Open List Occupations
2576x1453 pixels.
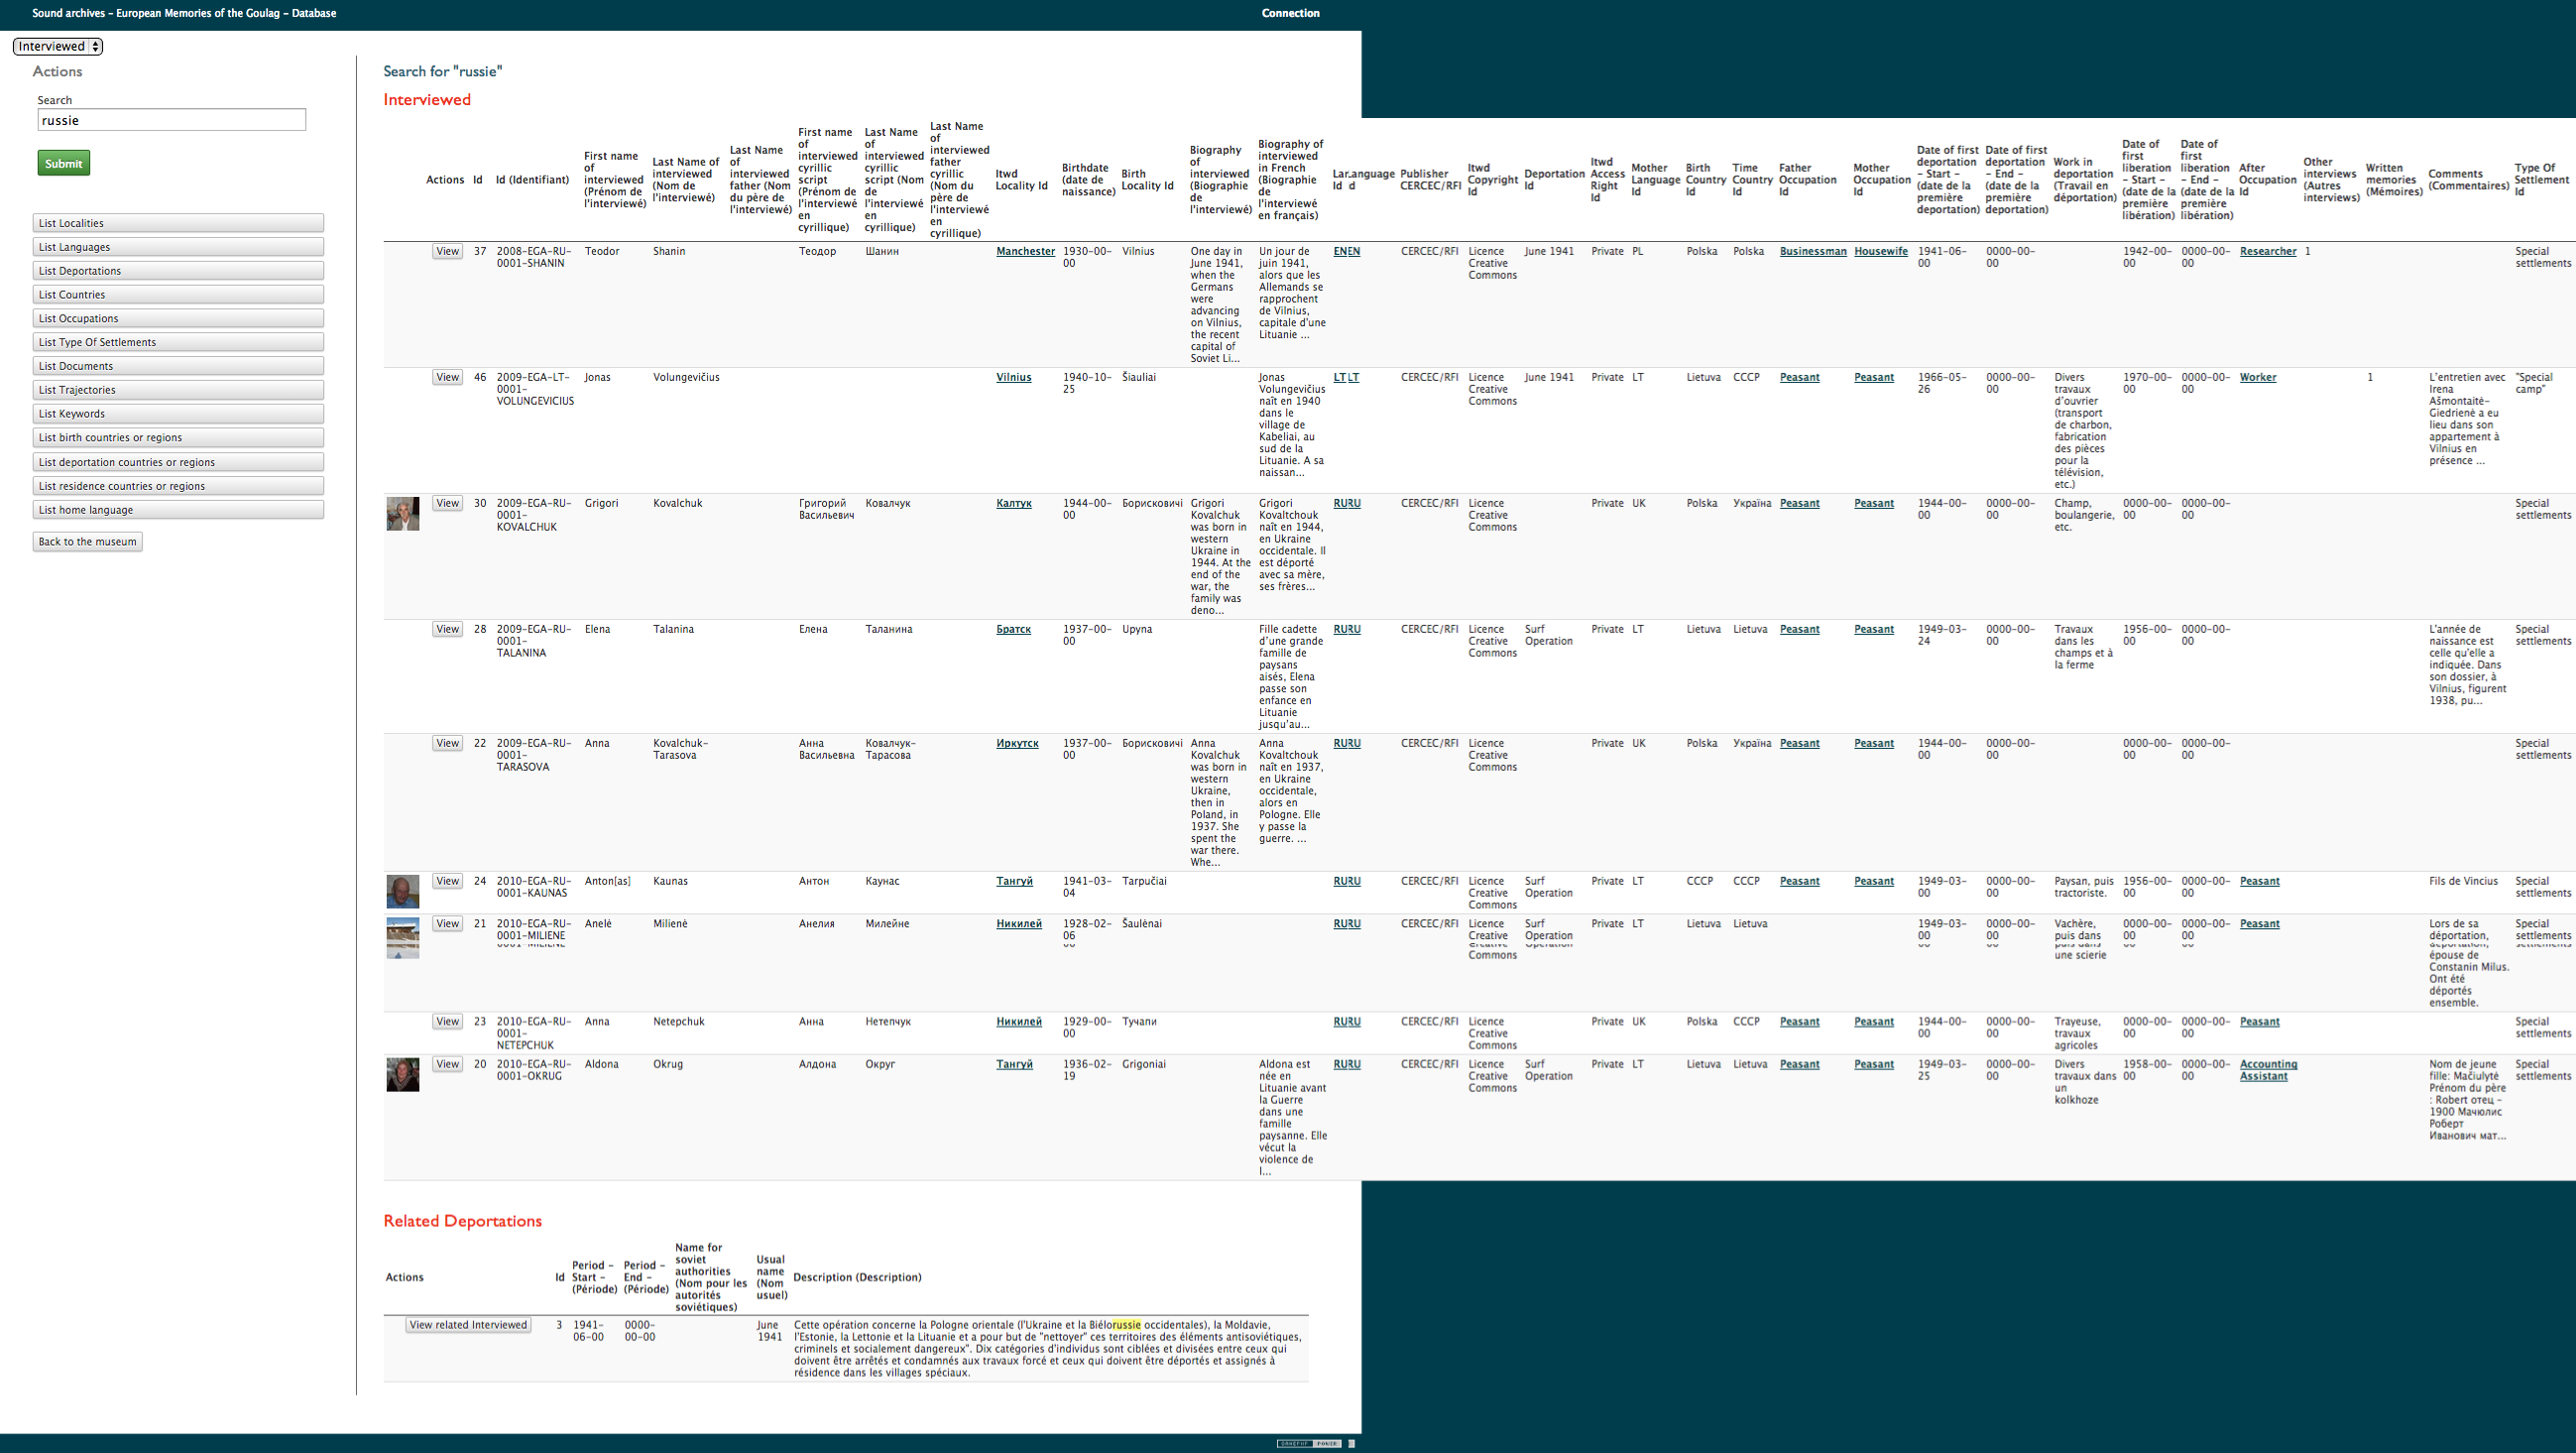point(178,319)
